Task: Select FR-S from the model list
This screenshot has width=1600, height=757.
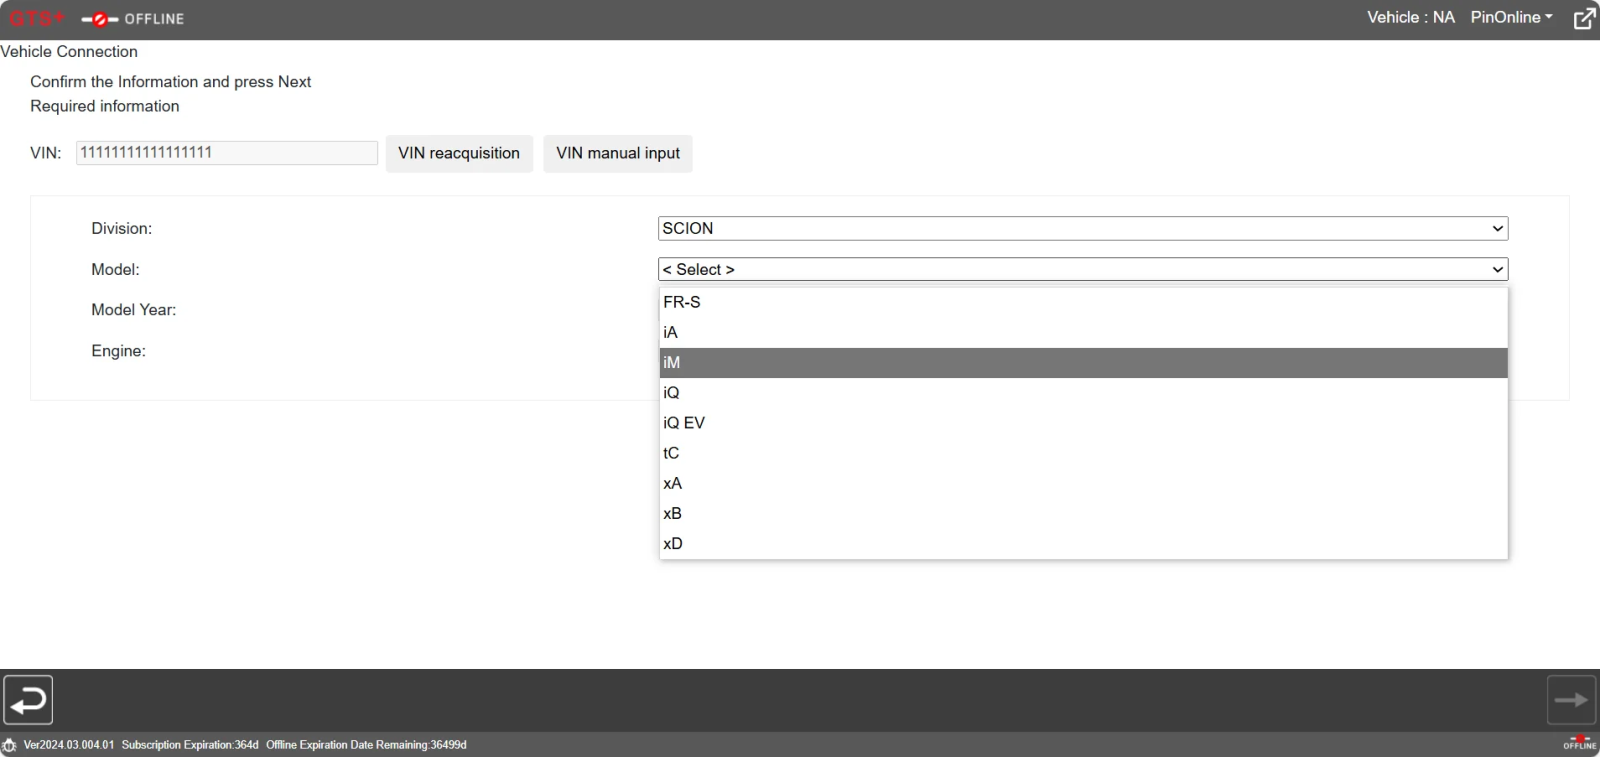Action: point(682,302)
